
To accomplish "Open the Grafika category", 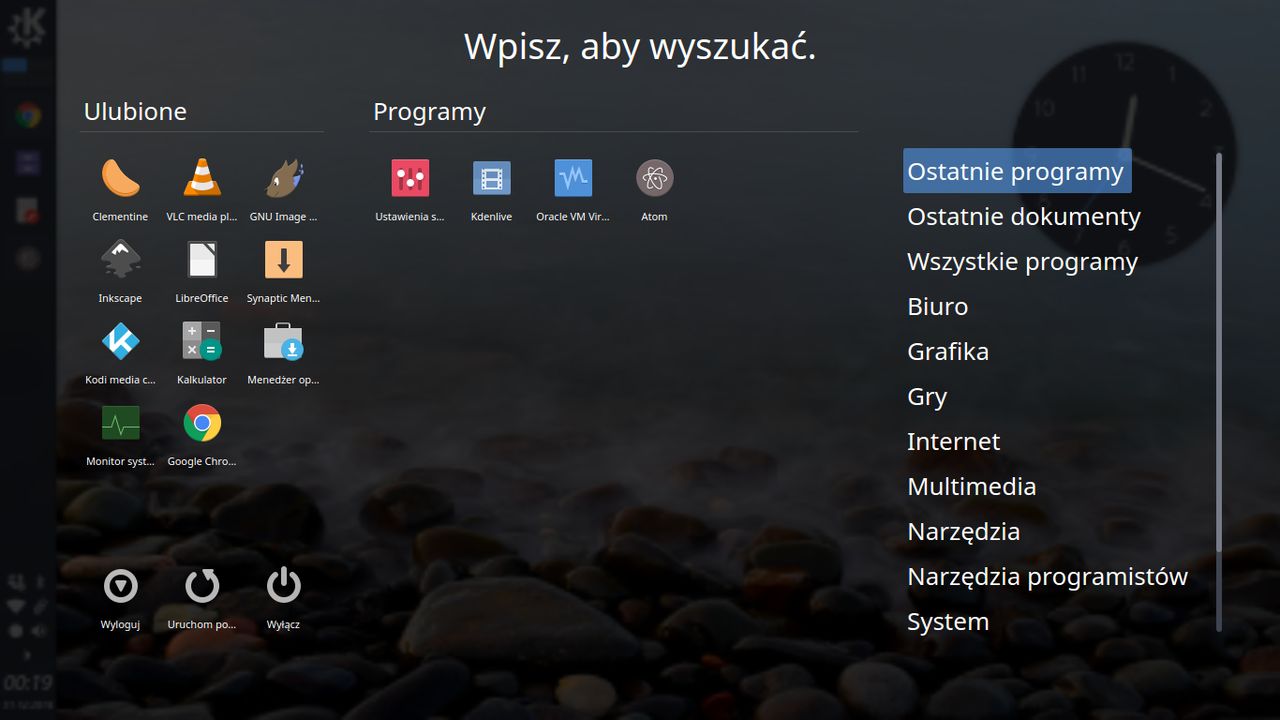I will pos(948,351).
